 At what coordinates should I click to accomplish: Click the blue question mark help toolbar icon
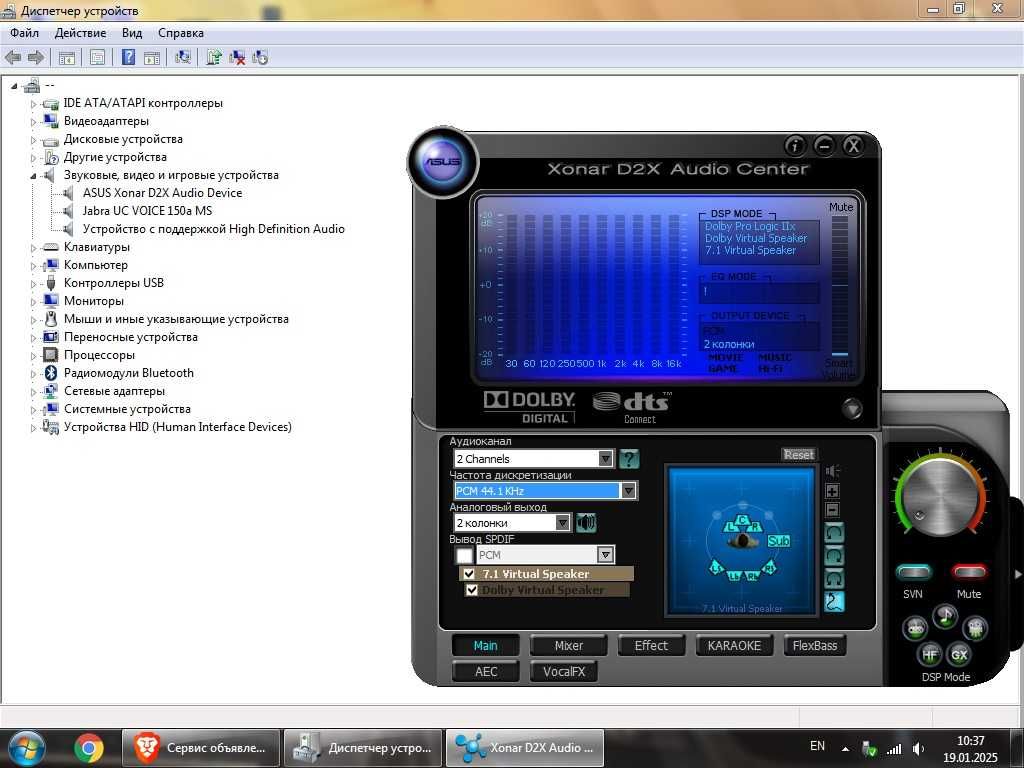pyautogui.click(x=129, y=57)
